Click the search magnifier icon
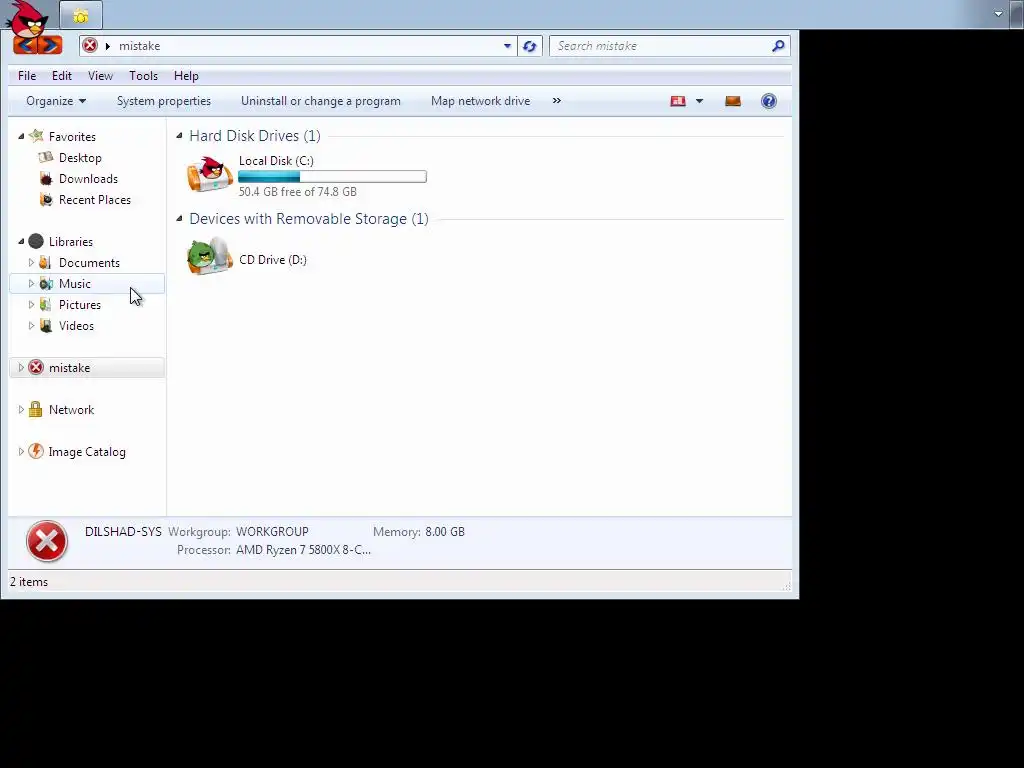This screenshot has width=1024, height=768. pos(778,46)
